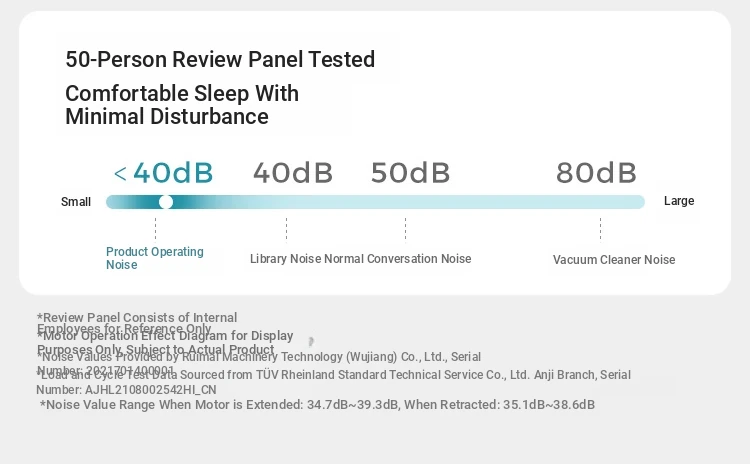The image size is (750, 464).
Task: Click 'Comfortable Sleep With Minimal Disturbance' heading
Action: click(182, 105)
